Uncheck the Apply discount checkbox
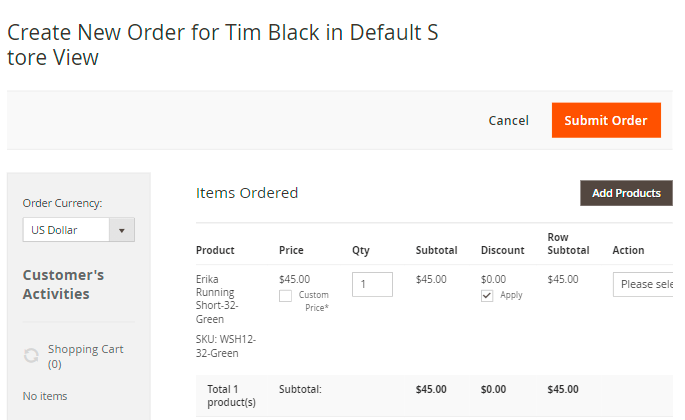 (x=487, y=296)
